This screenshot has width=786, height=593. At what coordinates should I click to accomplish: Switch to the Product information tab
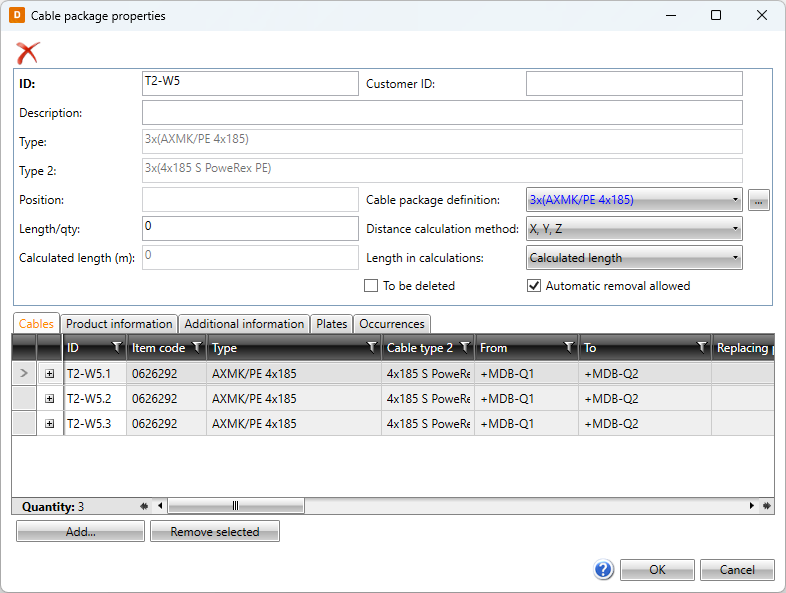tap(119, 324)
